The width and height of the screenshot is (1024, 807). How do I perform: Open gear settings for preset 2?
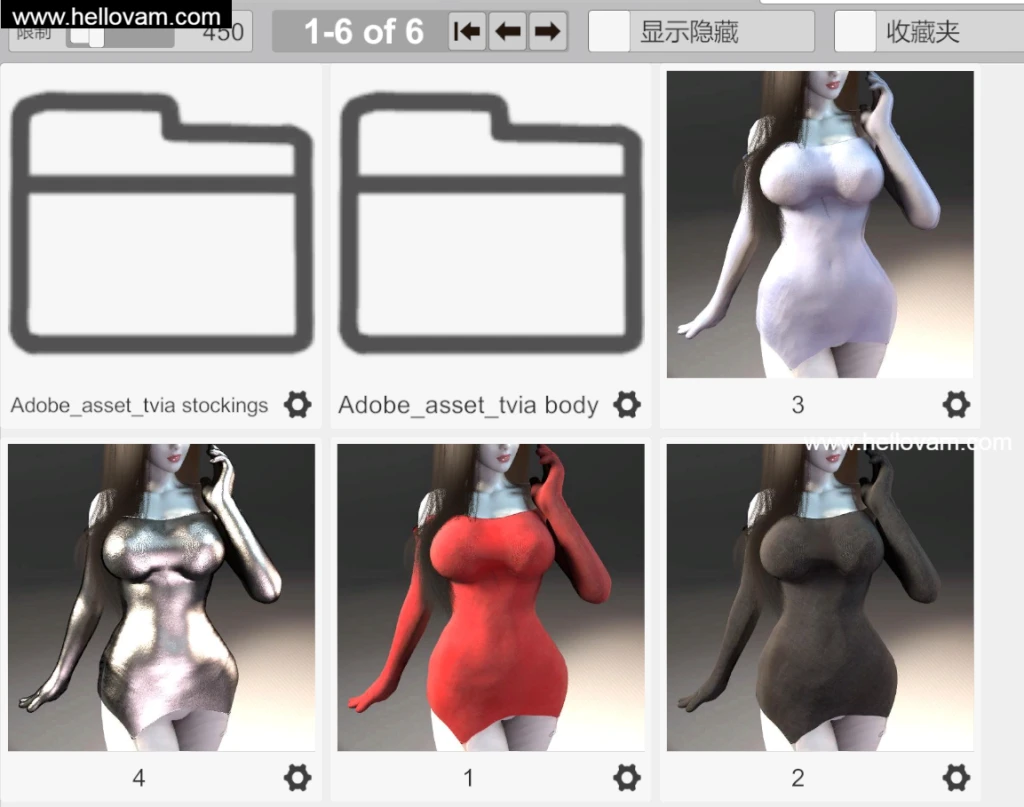(x=955, y=777)
